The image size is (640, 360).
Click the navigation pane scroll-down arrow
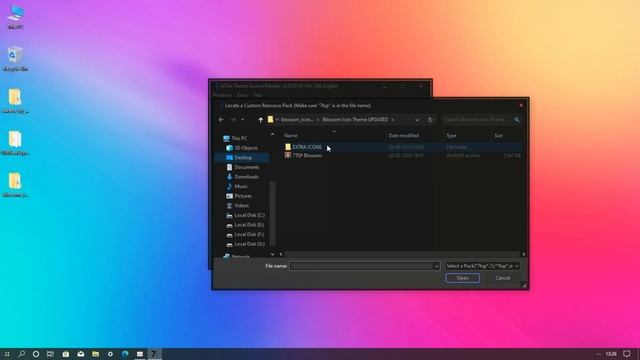tap(272, 254)
